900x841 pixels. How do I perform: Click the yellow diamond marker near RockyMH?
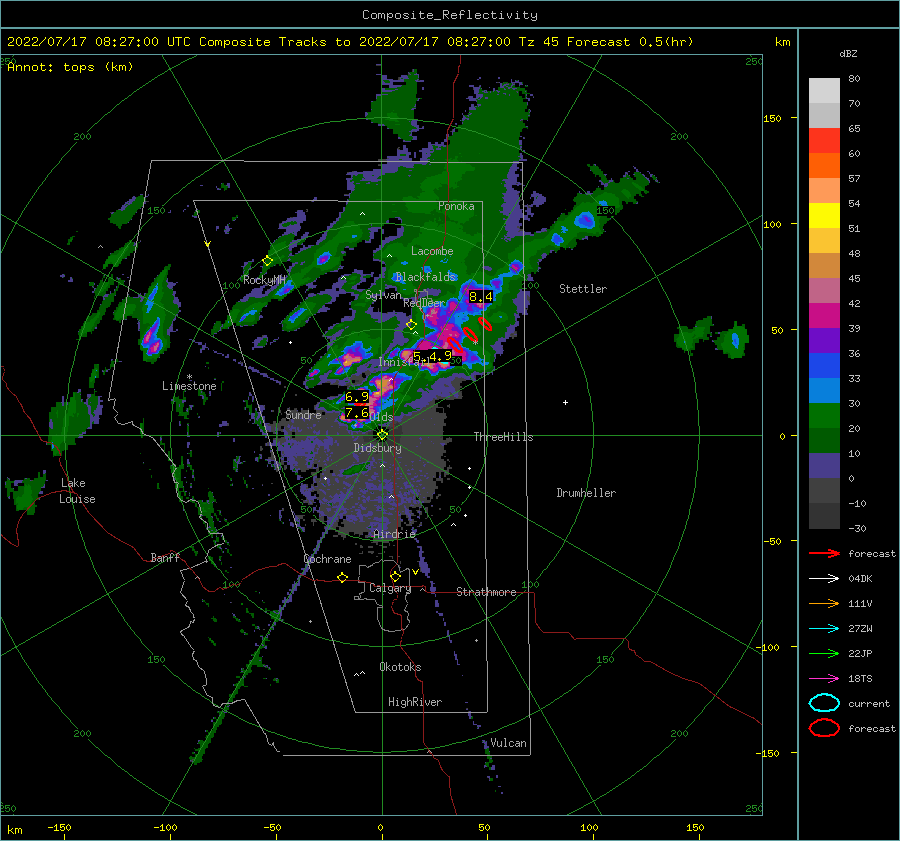267,261
